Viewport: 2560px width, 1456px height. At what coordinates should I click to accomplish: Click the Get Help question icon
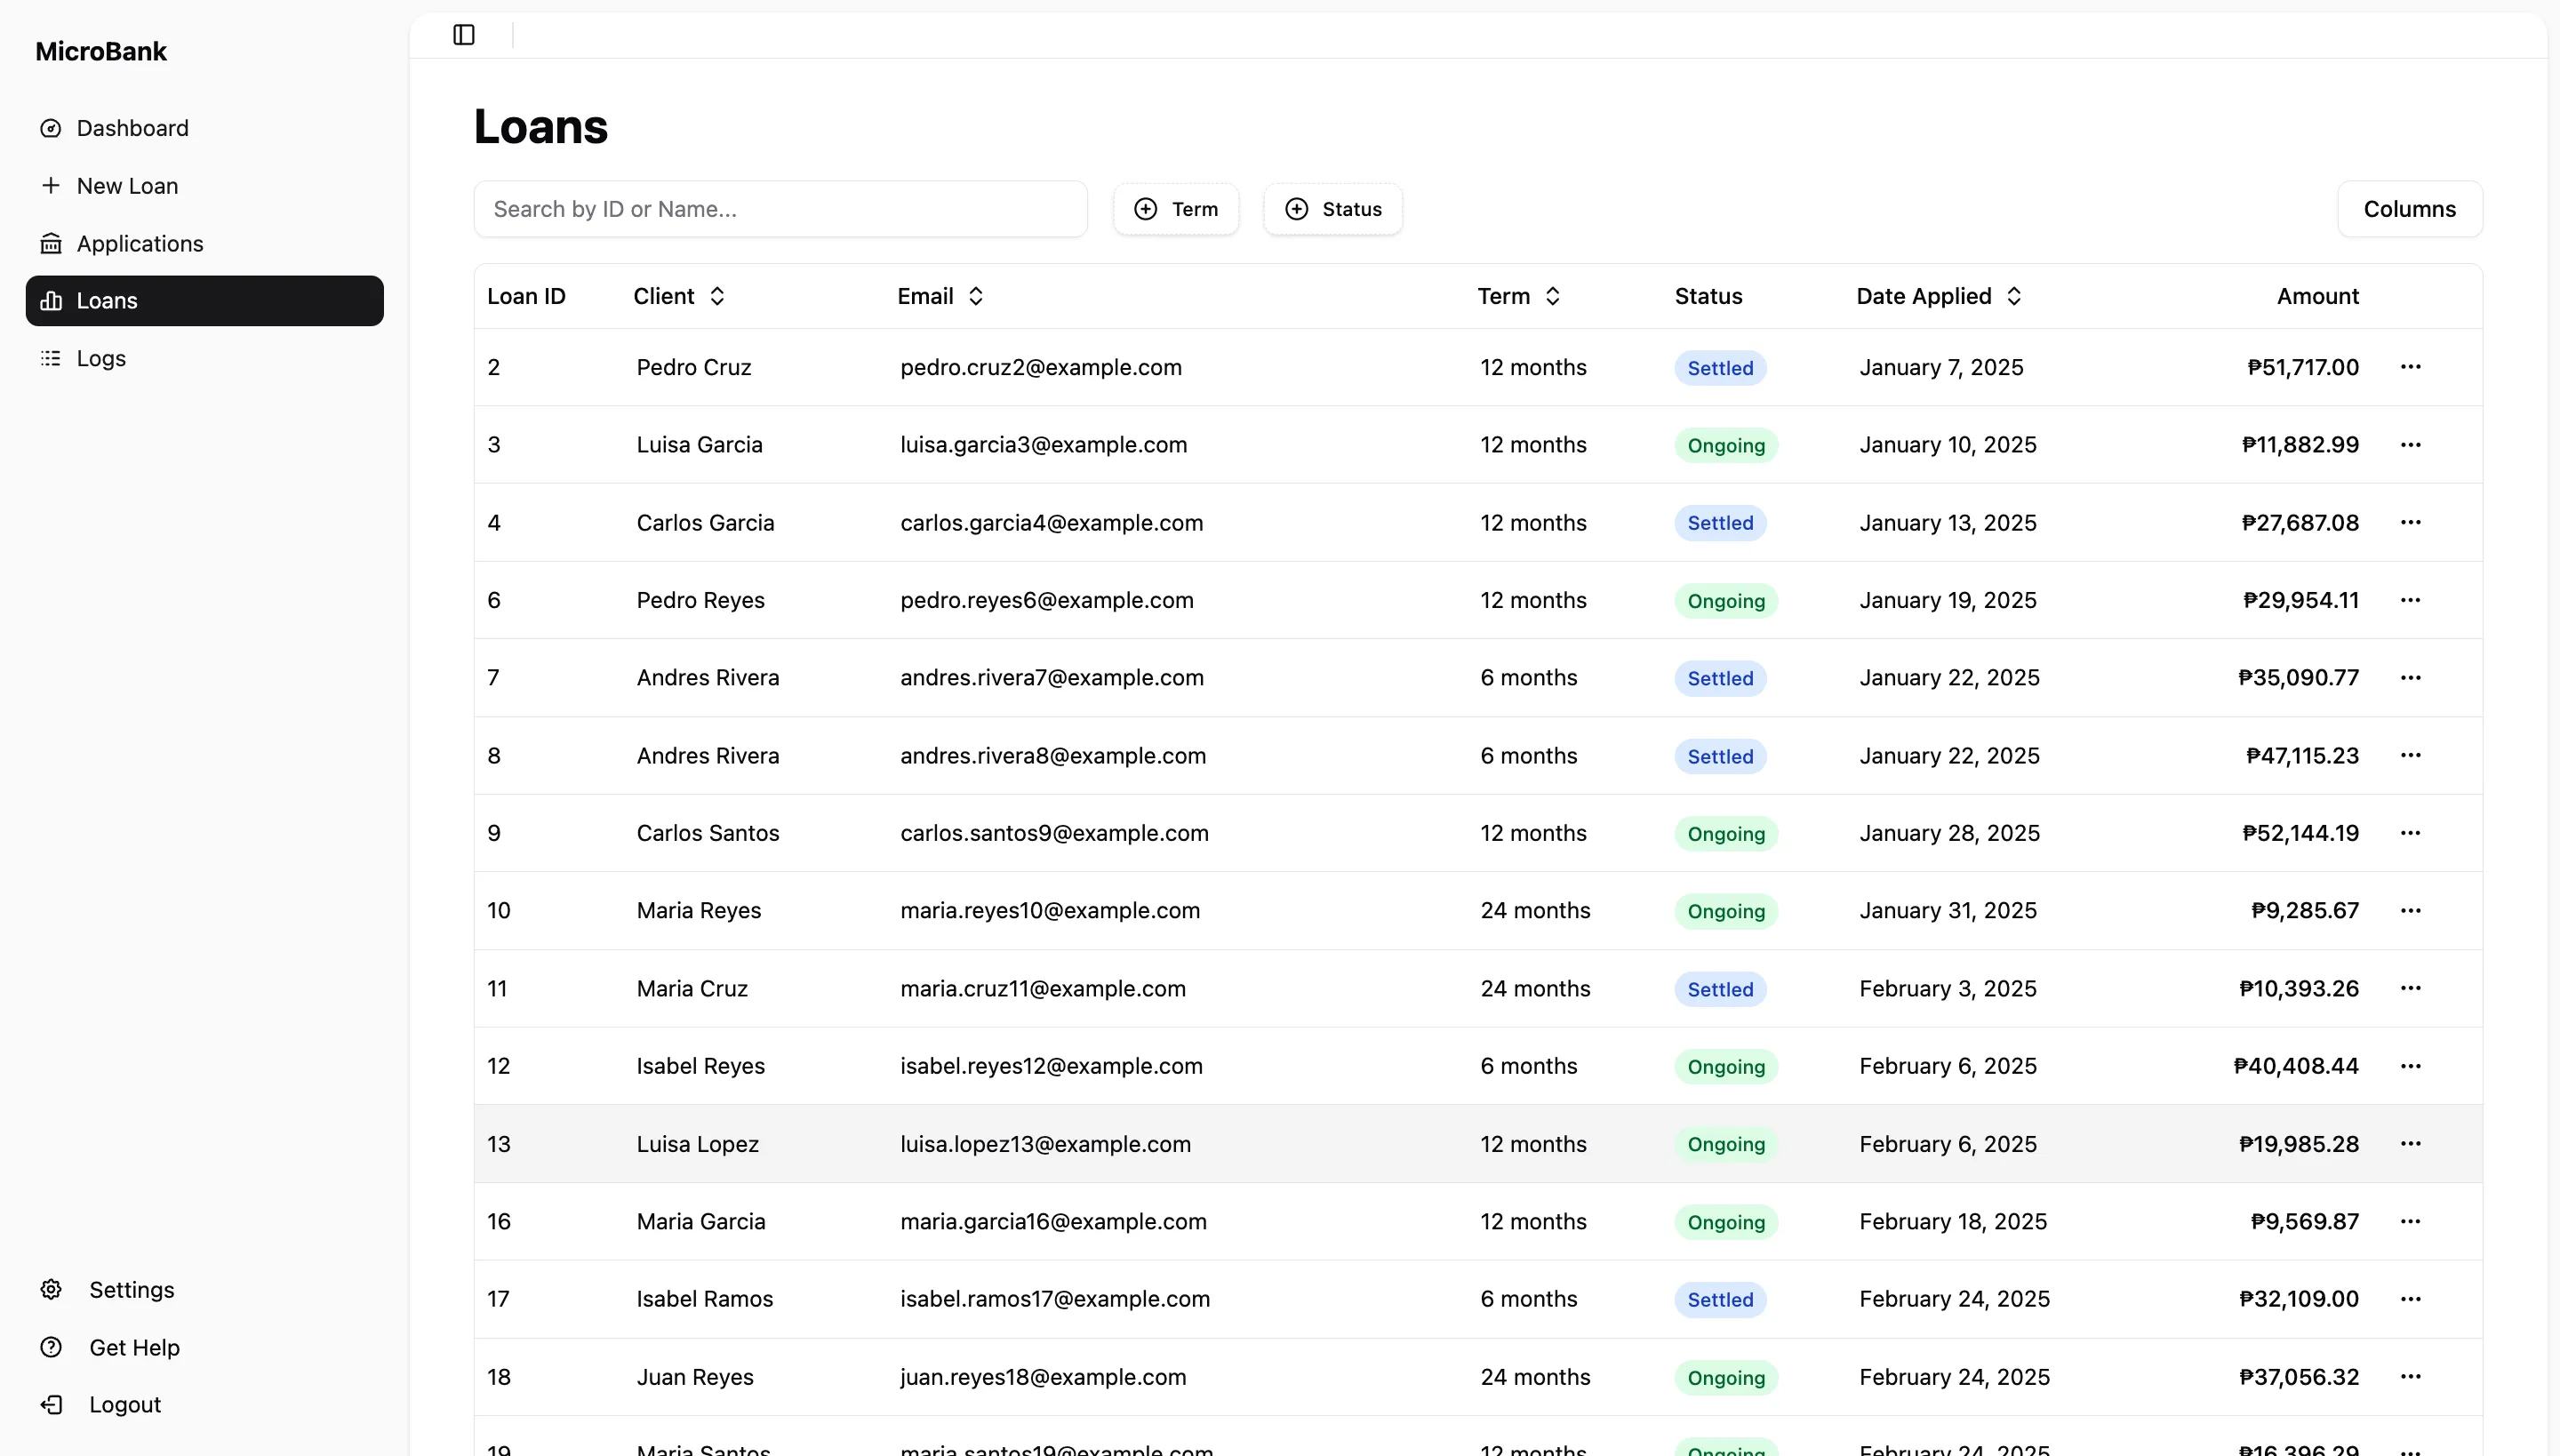[x=51, y=1347]
